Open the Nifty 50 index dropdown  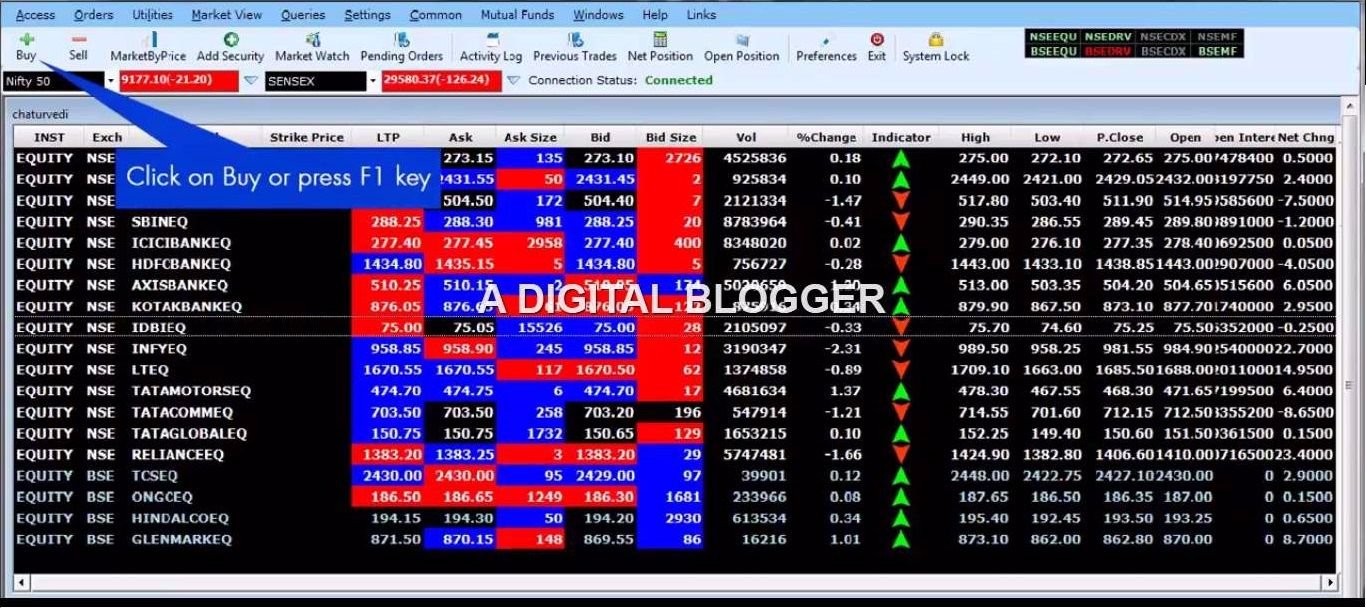tap(110, 81)
